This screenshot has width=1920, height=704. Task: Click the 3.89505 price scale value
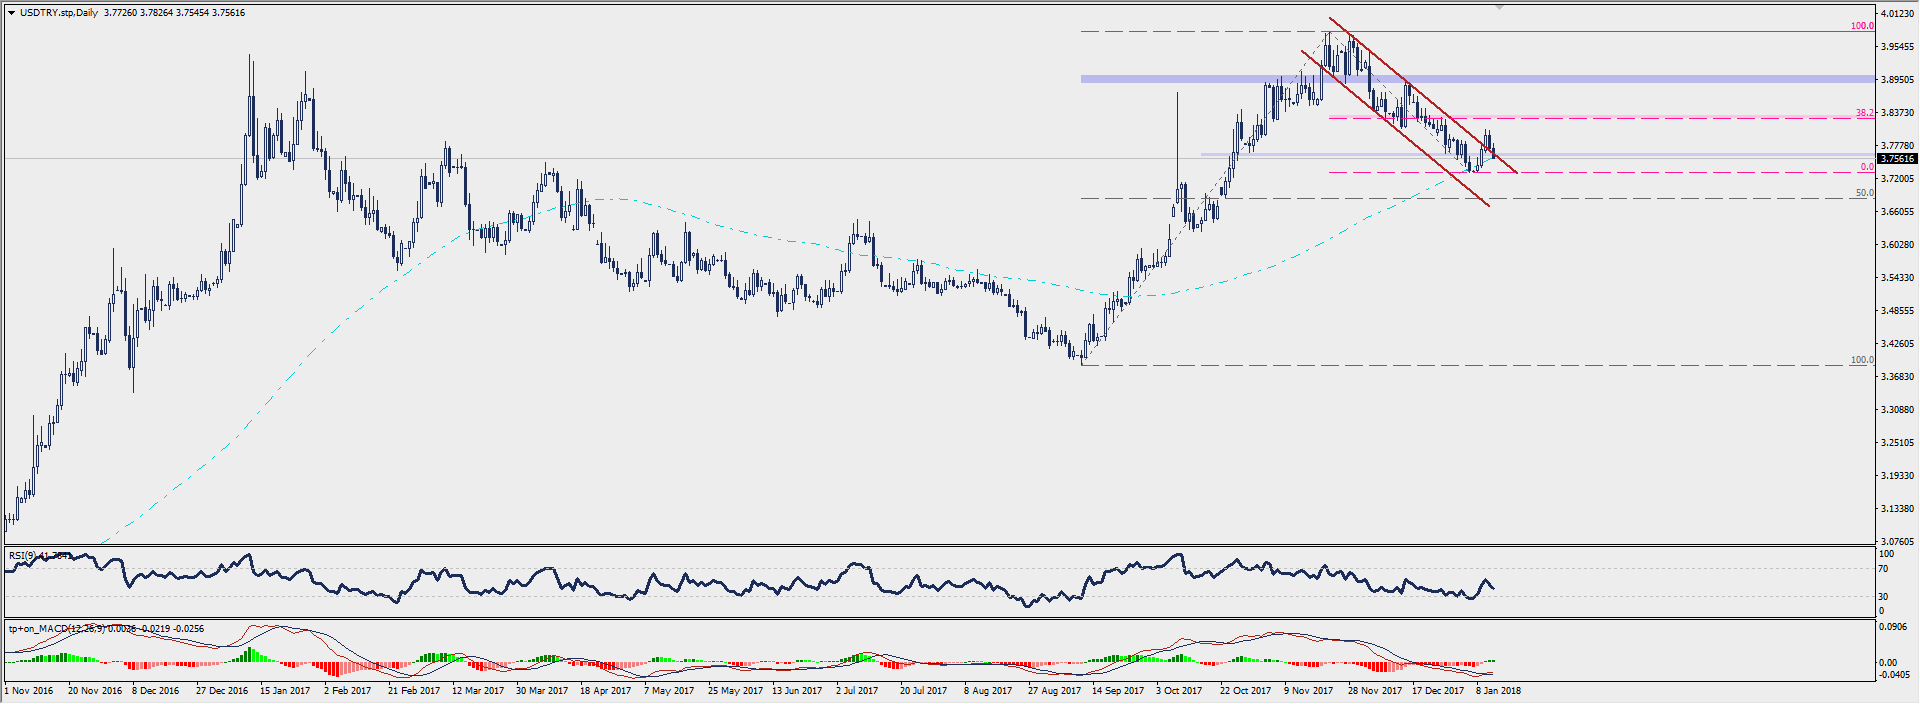pos(1897,80)
